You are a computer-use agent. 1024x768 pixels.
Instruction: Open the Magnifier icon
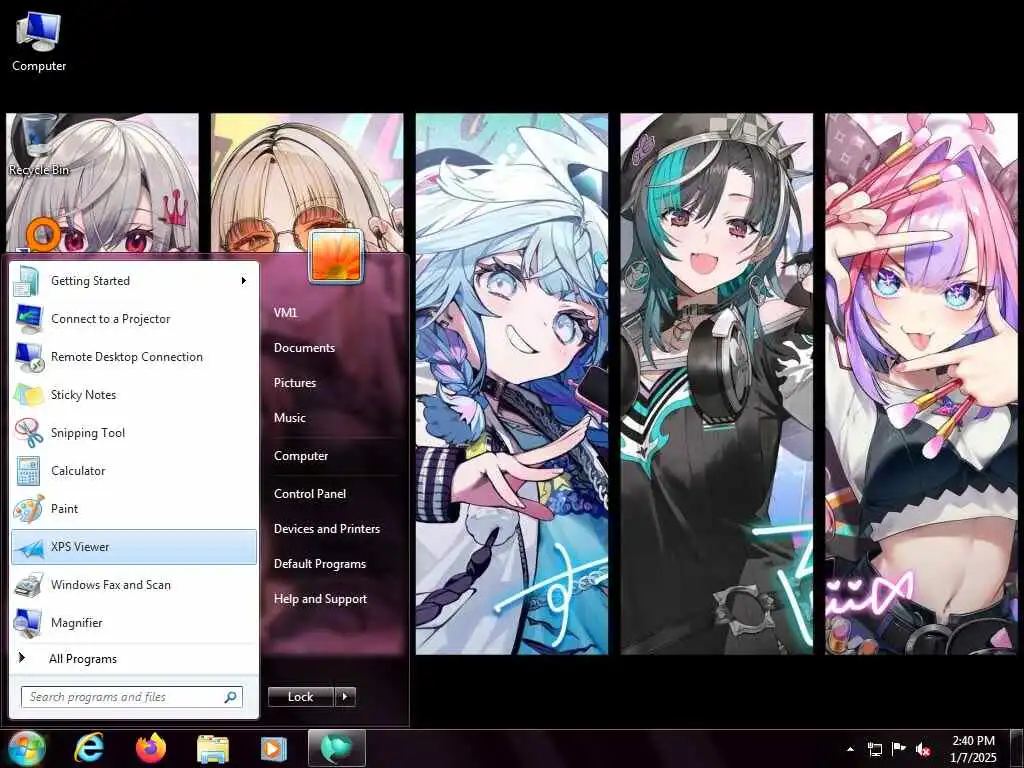coord(28,623)
